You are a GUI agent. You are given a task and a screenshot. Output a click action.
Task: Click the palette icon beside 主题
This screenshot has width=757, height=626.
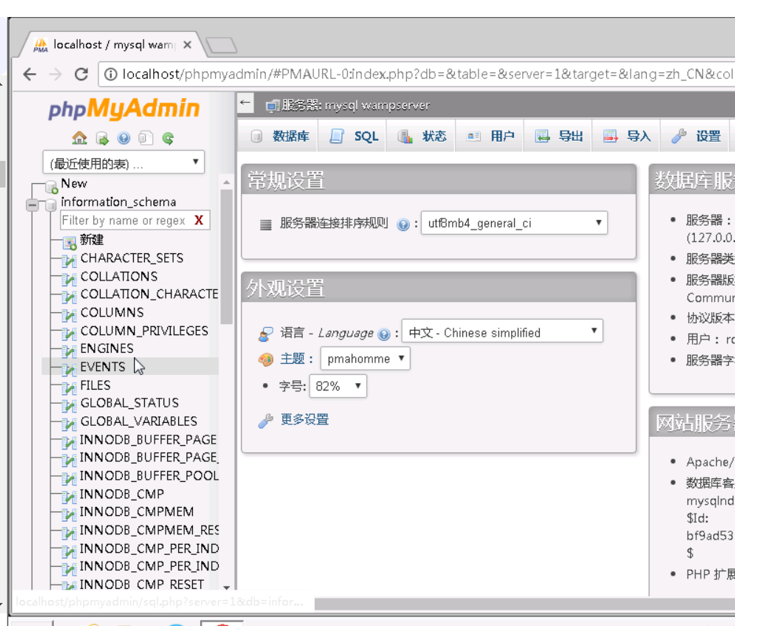[x=266, y=360]
